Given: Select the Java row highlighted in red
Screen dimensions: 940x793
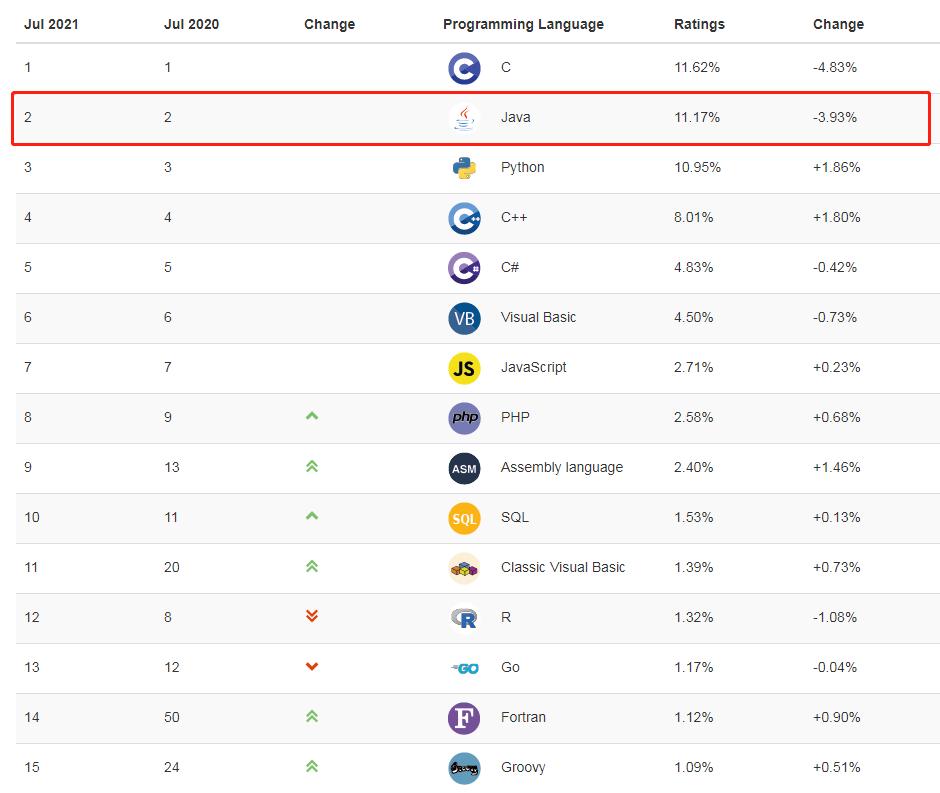Looking at the screenshot, I should [470, 118].
